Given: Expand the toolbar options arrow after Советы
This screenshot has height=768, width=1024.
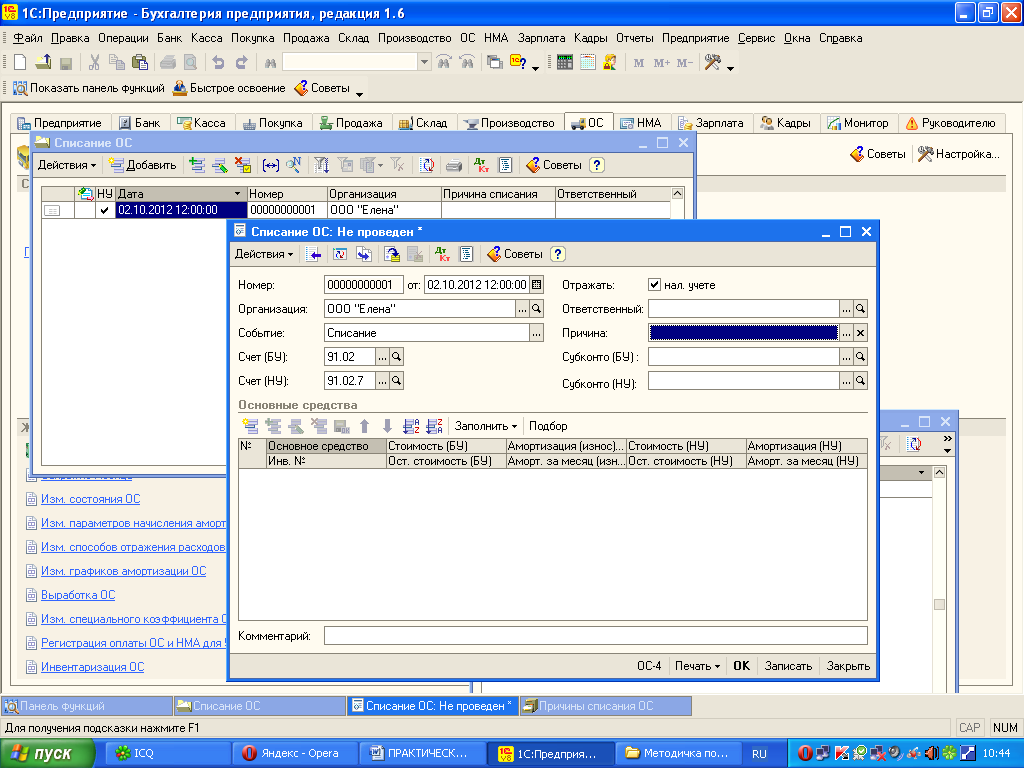Looking at the screenshot, I should tap(359, 94).
